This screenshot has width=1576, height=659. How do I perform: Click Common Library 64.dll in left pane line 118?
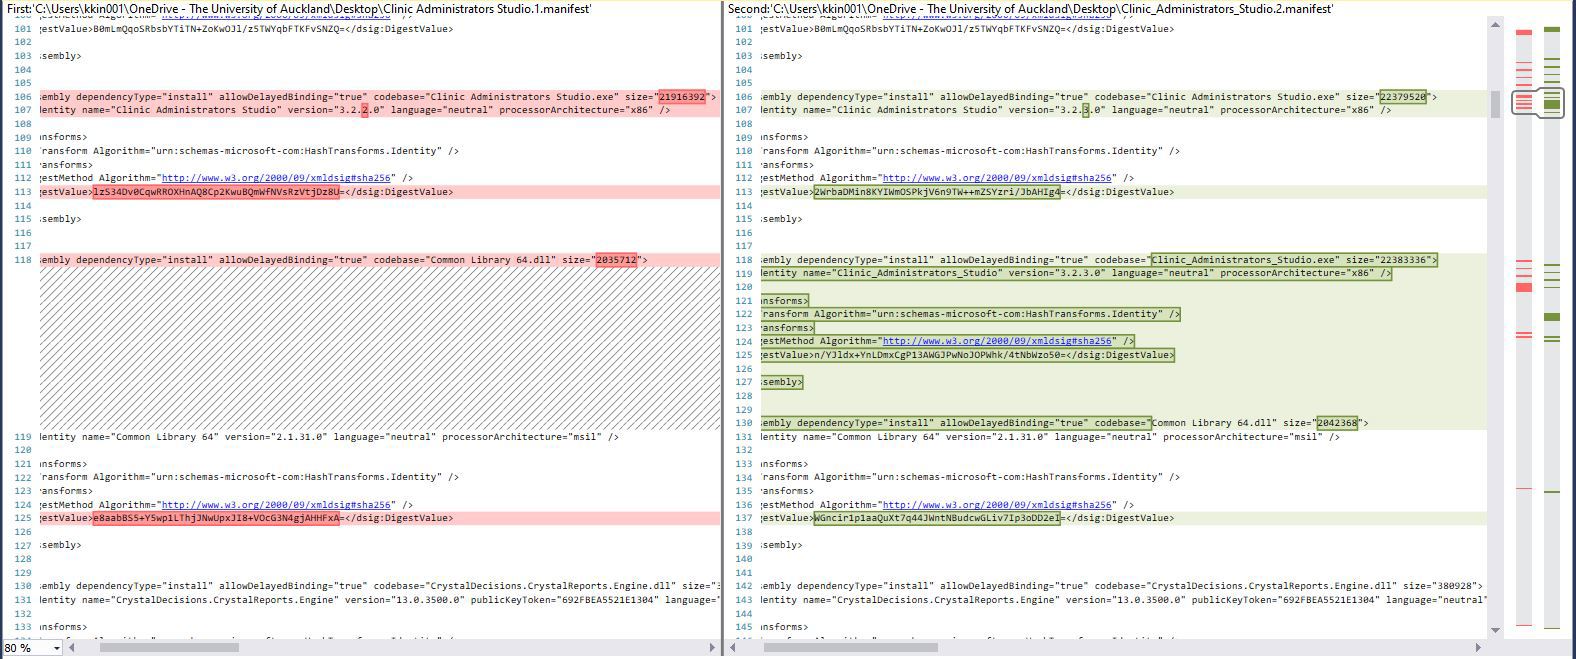491,260
